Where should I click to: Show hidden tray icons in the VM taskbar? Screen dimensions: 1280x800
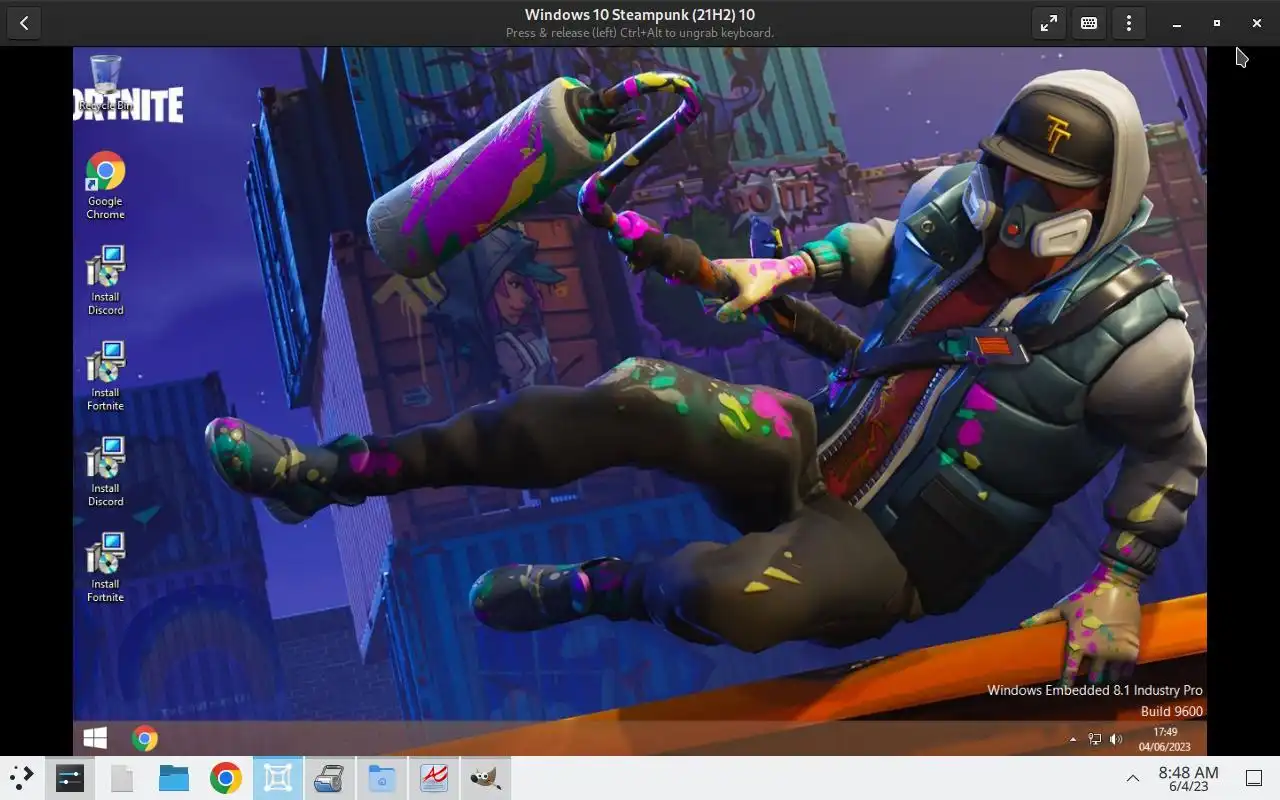pyautogui.click(x=1073, y=740)
